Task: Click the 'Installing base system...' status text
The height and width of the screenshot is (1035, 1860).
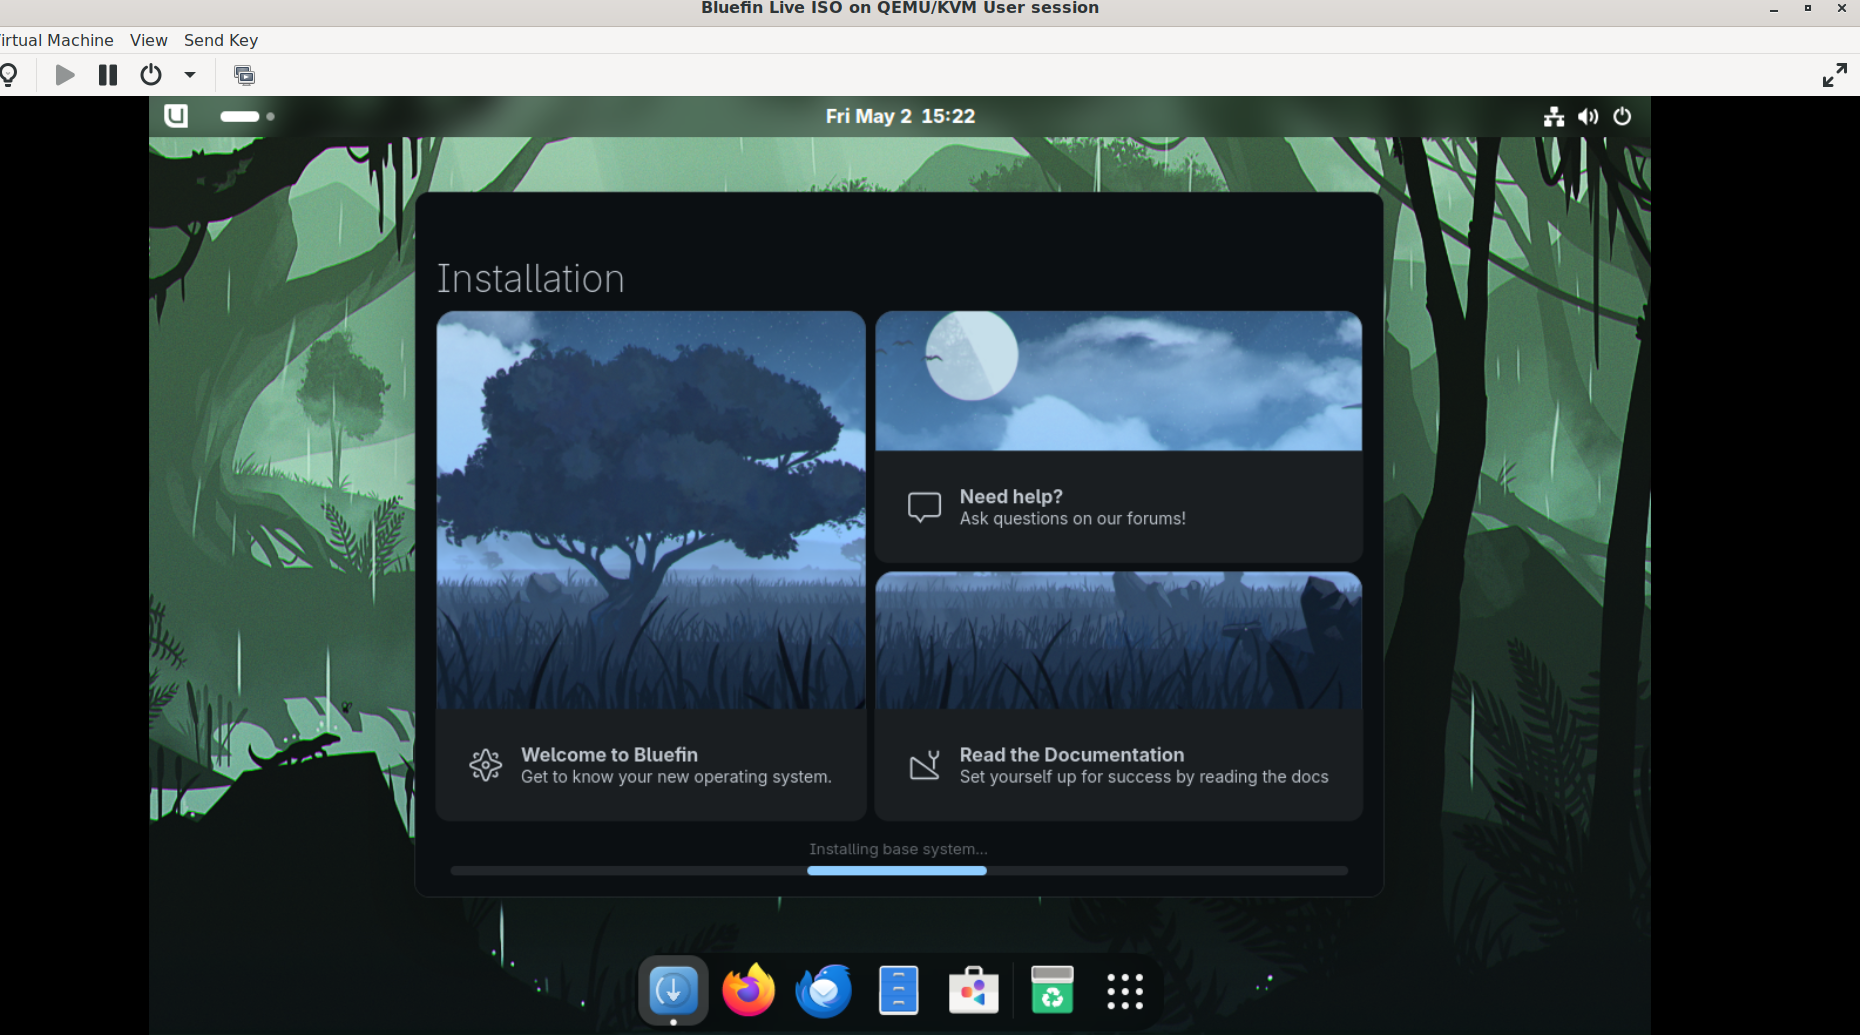Action: 898,849
